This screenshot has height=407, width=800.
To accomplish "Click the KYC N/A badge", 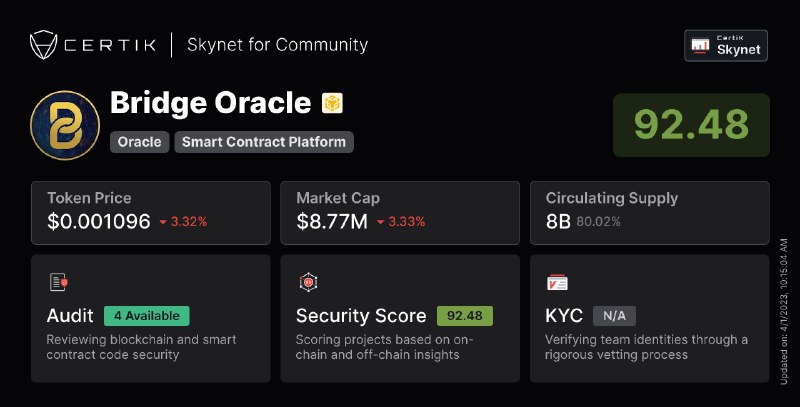I will (614, 316).
